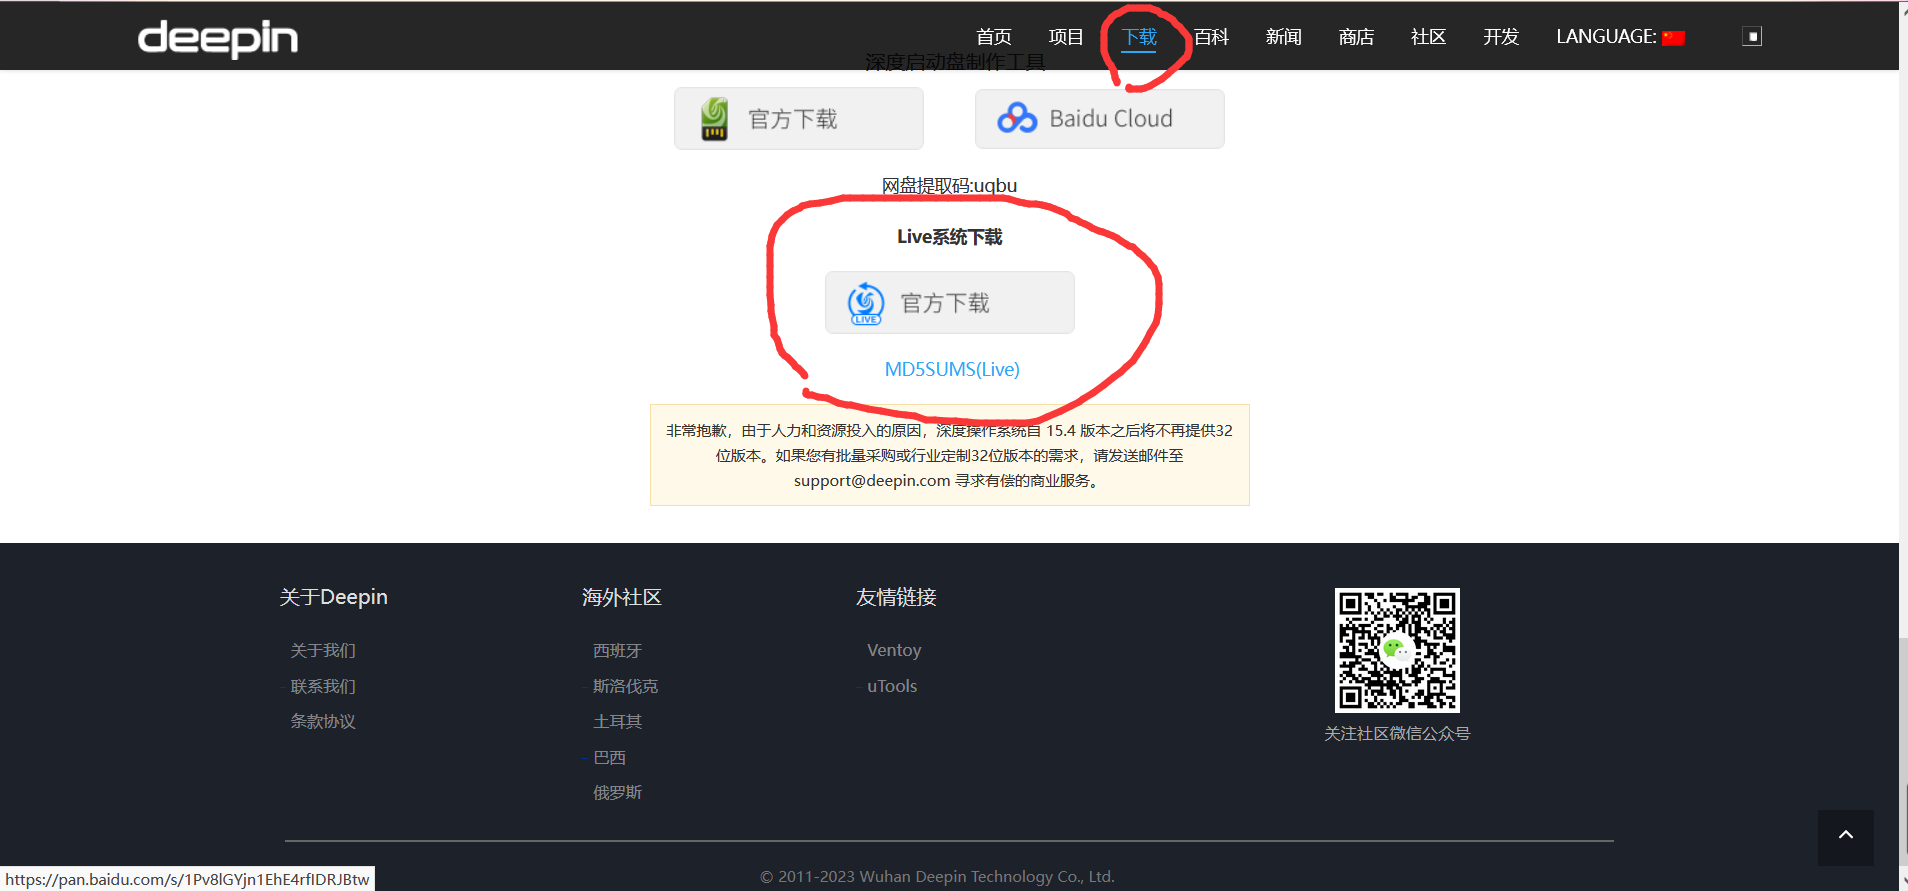This screenshot has height=891, width=1908.
Task: Open the 俄罗斯 community link
Action: click(617, 792)
